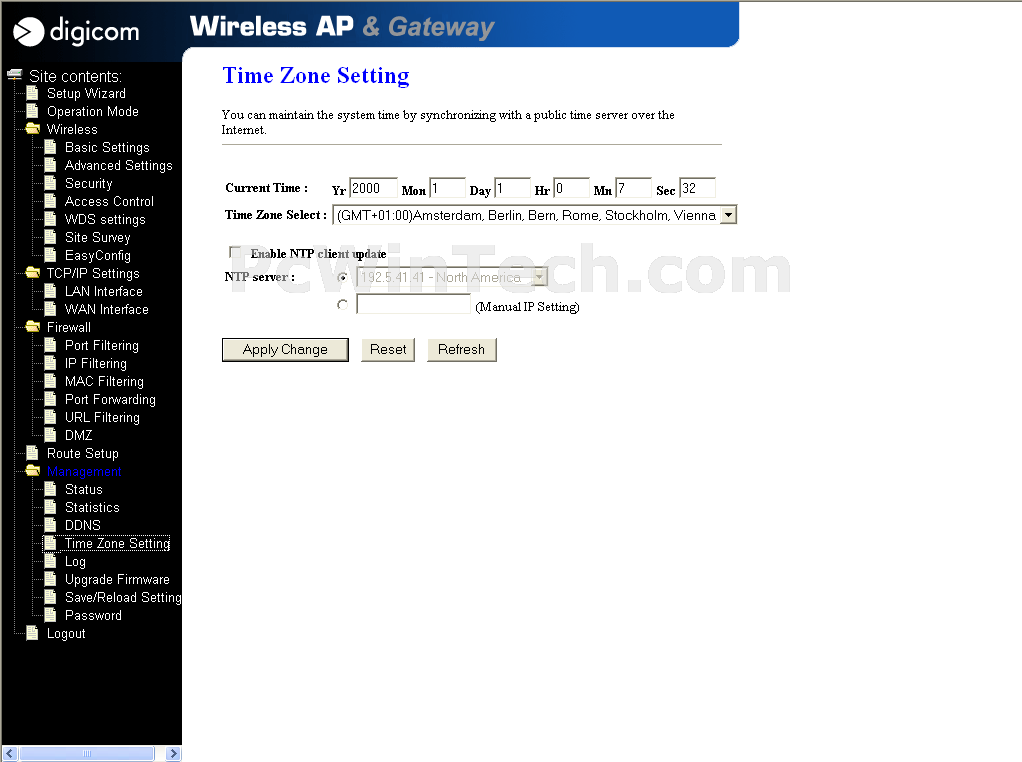Open the Port Forwarding page

[x=110, y=400]
